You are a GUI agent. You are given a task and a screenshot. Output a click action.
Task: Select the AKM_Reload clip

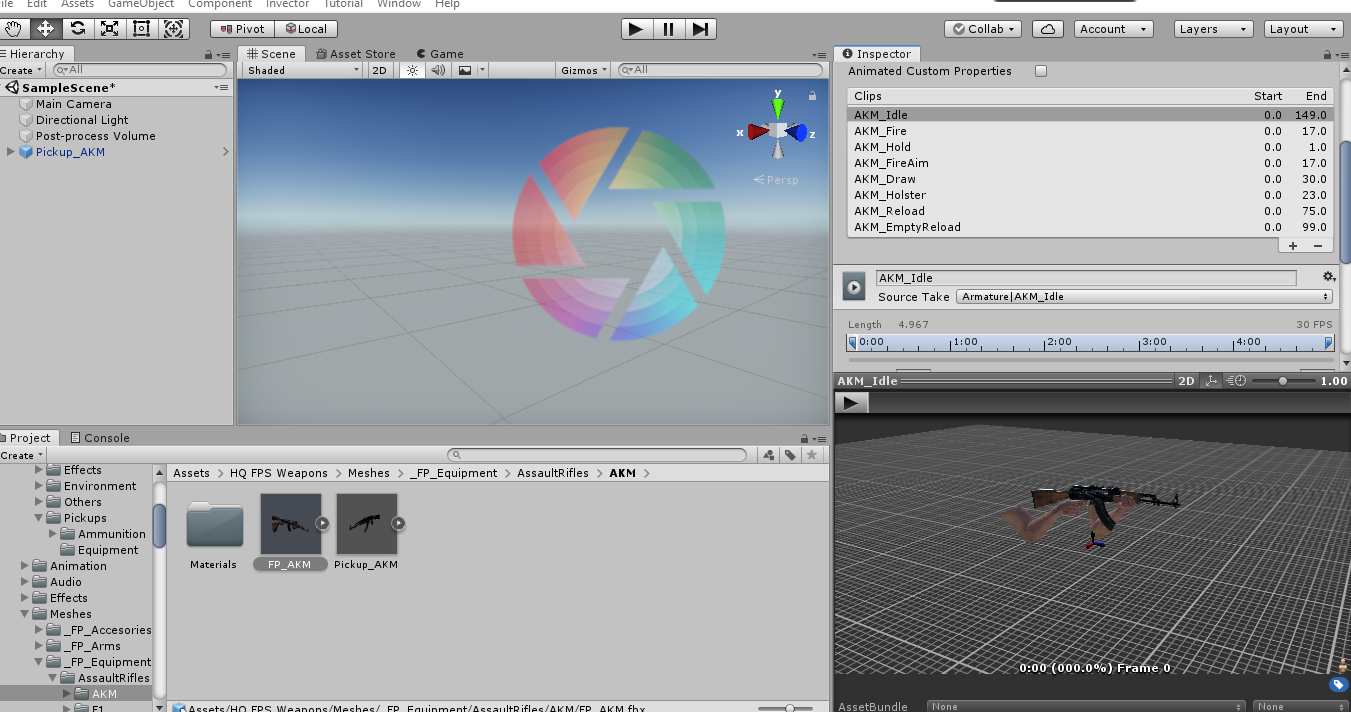[x=889, y=211]
